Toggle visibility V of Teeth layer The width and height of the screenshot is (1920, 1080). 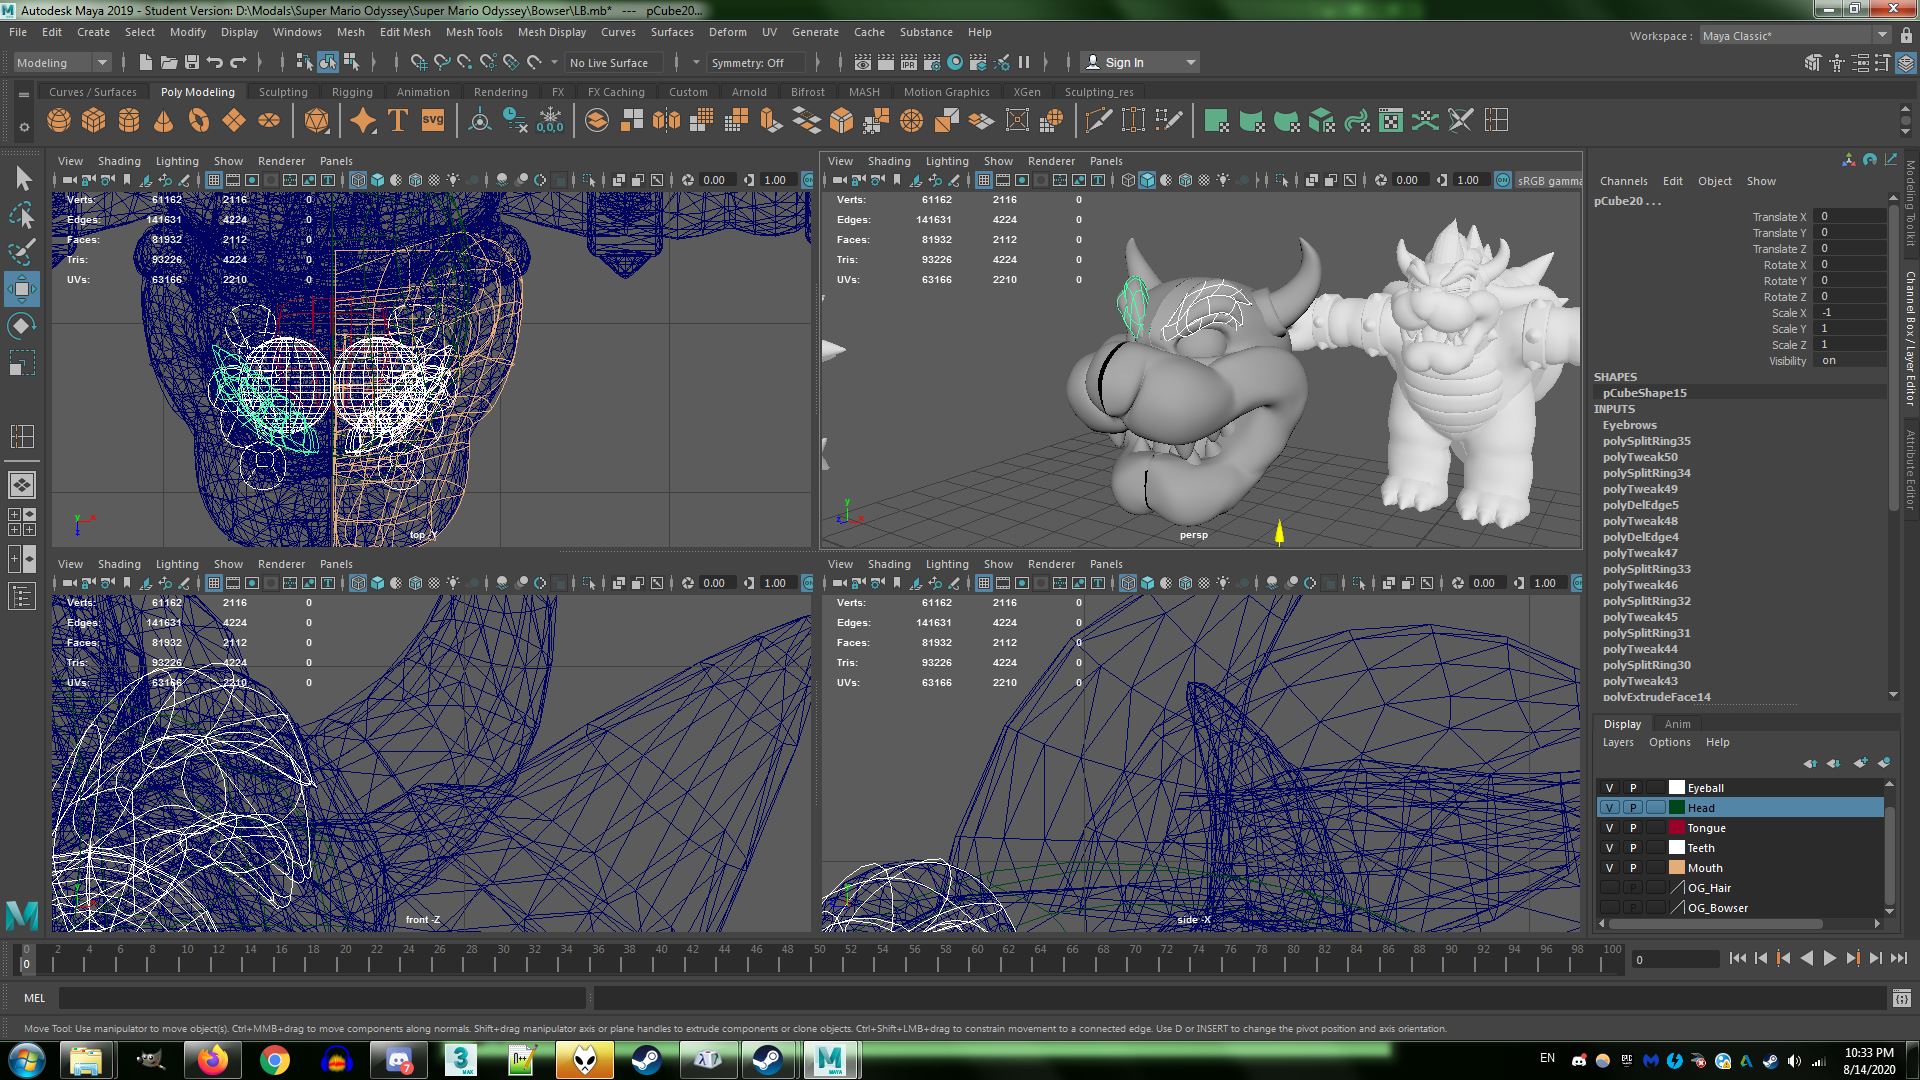(1609, 848)
